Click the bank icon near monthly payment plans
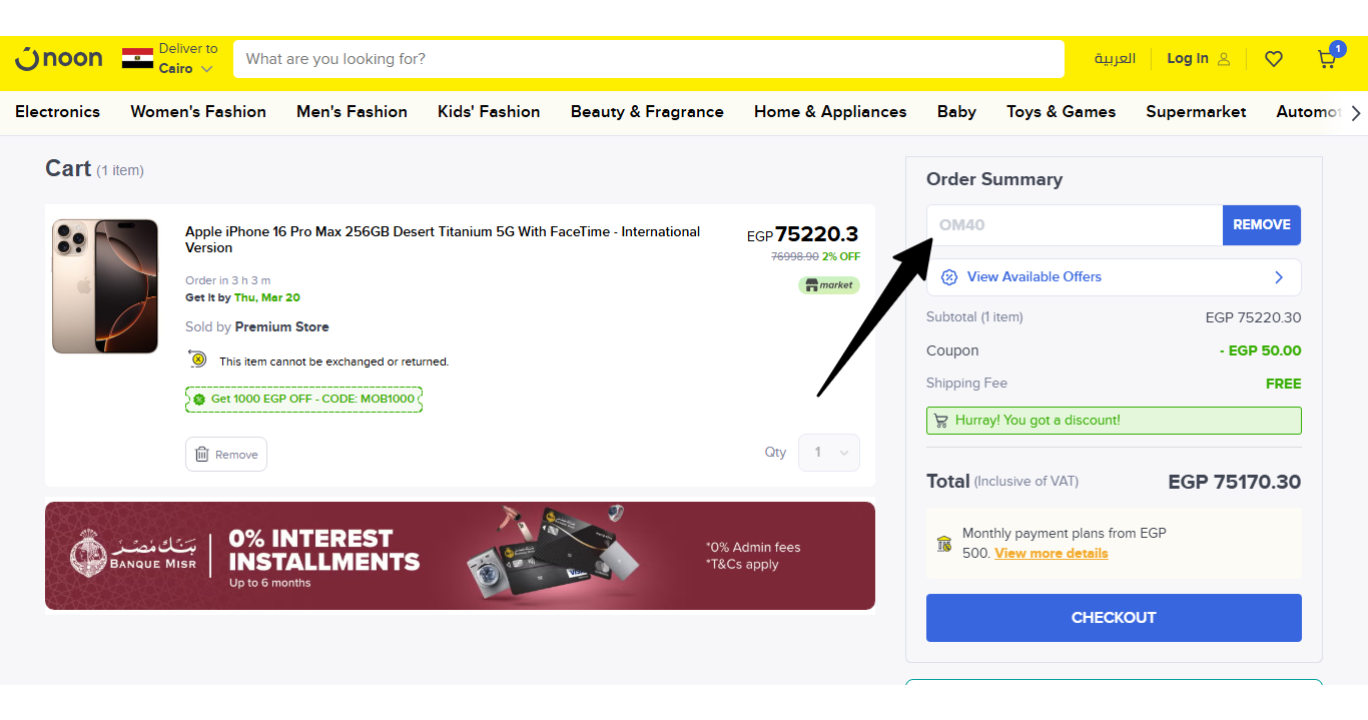1368x720 pixels. pyautogui.click(x=944, y=544)
